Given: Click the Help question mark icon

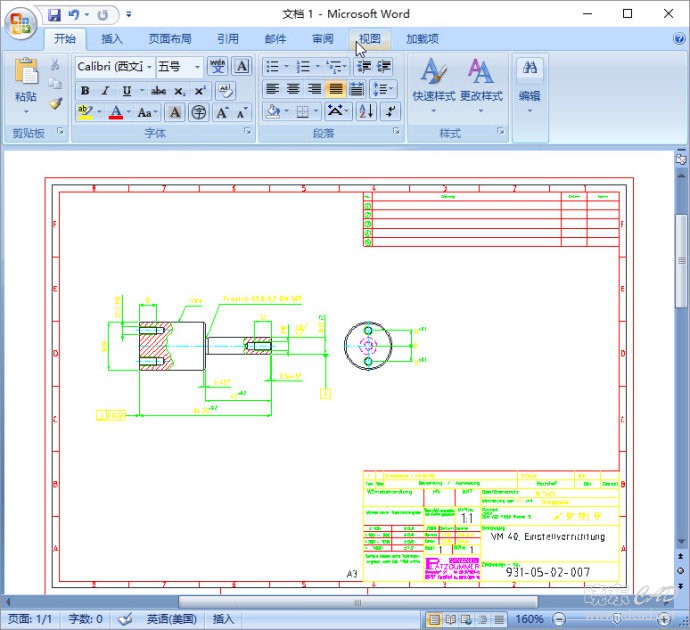Looking at the screenshot, I should (x=678, y=39).
